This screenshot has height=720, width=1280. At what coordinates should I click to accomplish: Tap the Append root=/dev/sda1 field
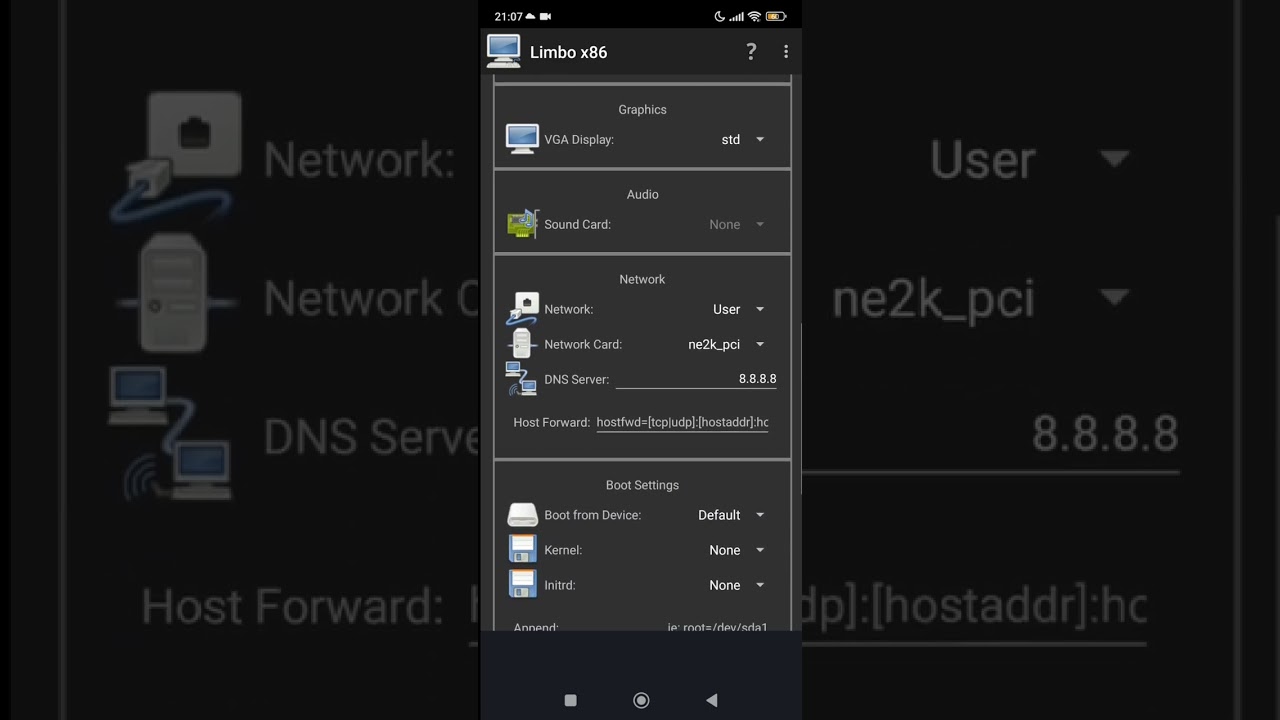coord(717,627)
